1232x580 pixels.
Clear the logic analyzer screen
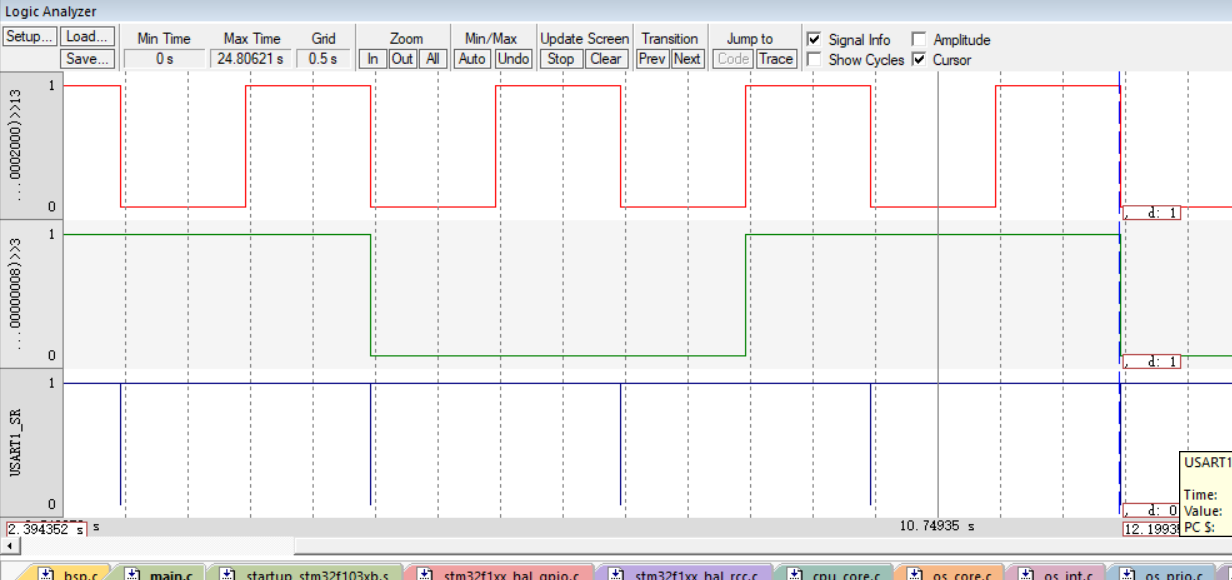[x=606, y=59]
